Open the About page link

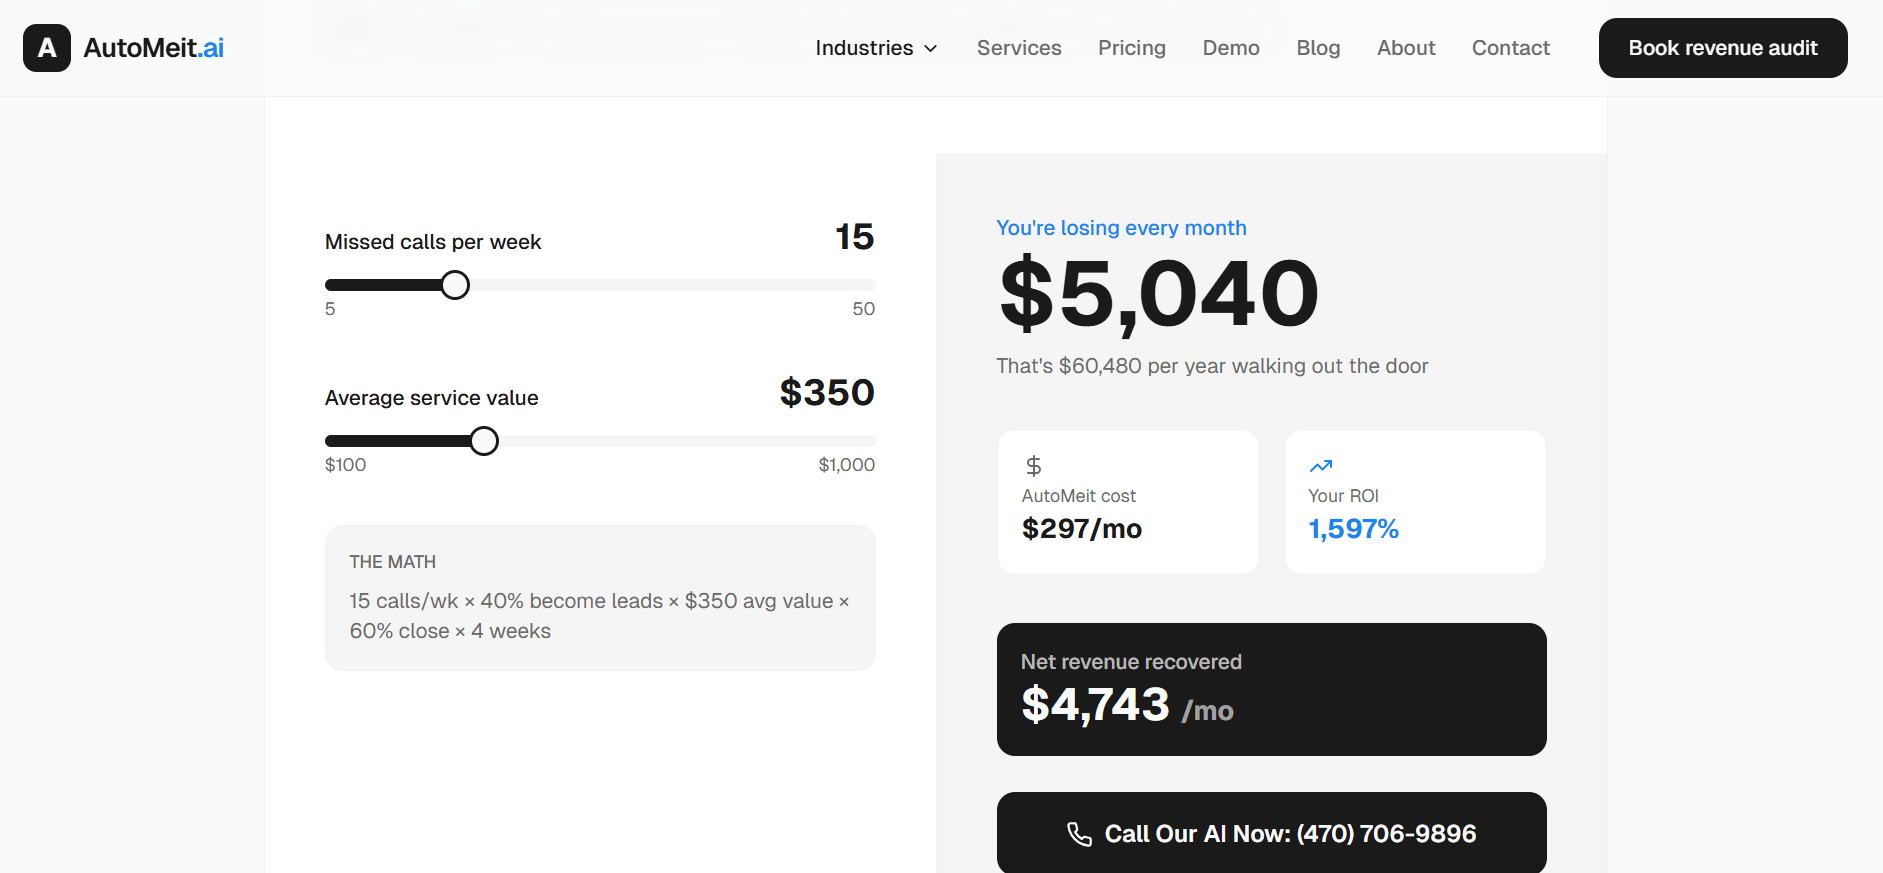pos(1405,48)
